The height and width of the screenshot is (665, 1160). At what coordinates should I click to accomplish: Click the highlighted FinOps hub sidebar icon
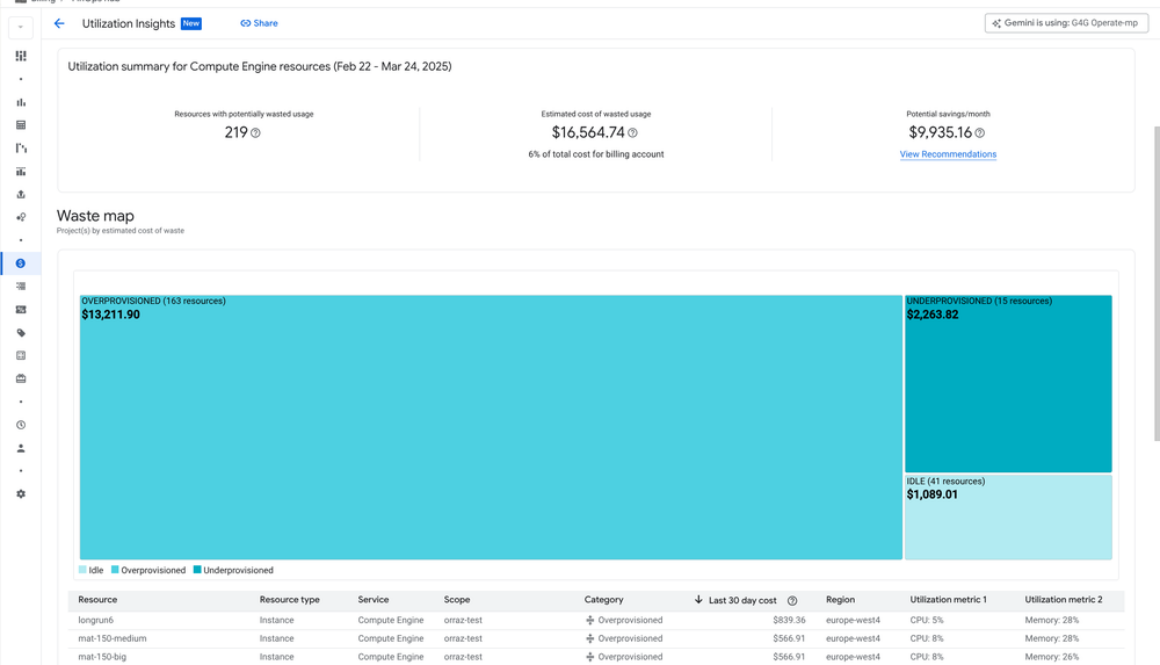(20, 264)
